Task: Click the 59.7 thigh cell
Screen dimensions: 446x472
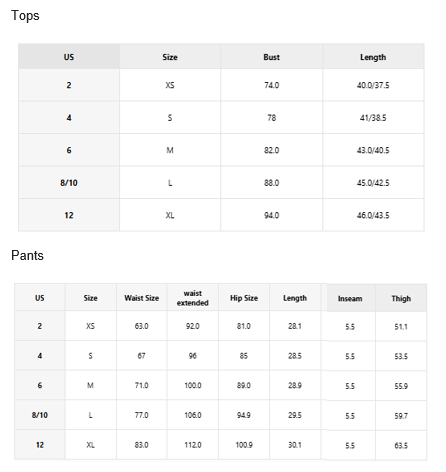Action: click(x=401, y=416)
